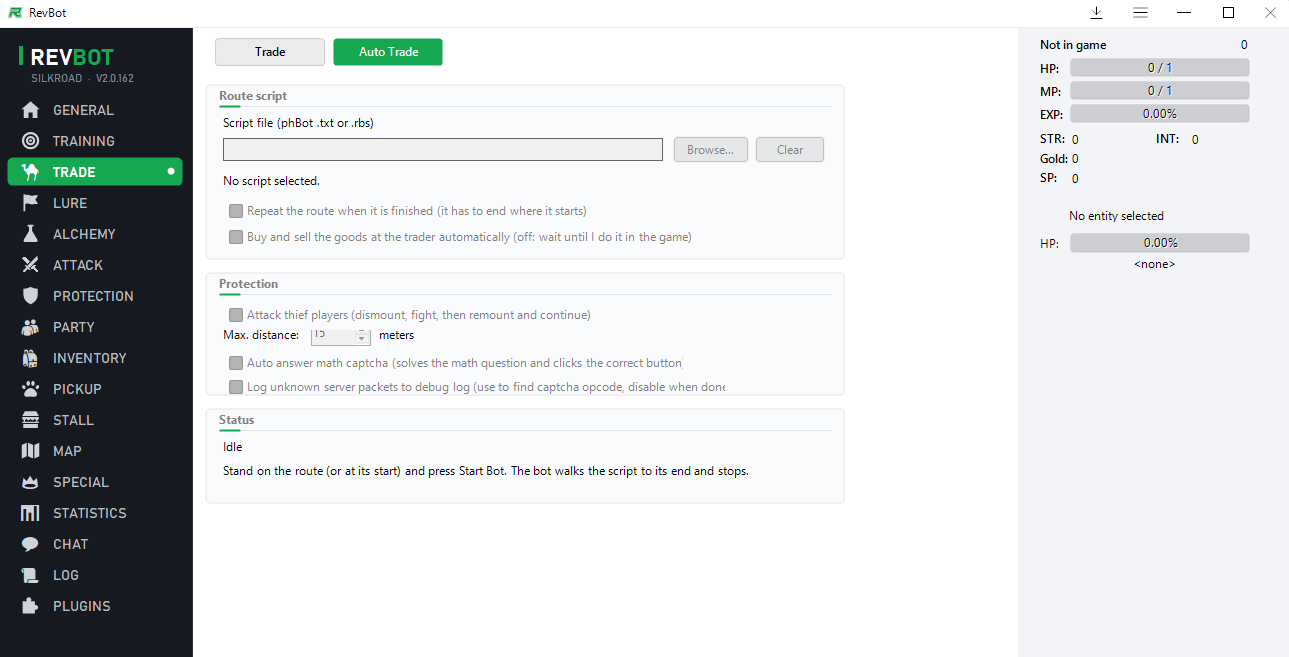This screenshot has height=657, width=1289.
Task: Click the Pickup paw icon
Action: point(31,389)
